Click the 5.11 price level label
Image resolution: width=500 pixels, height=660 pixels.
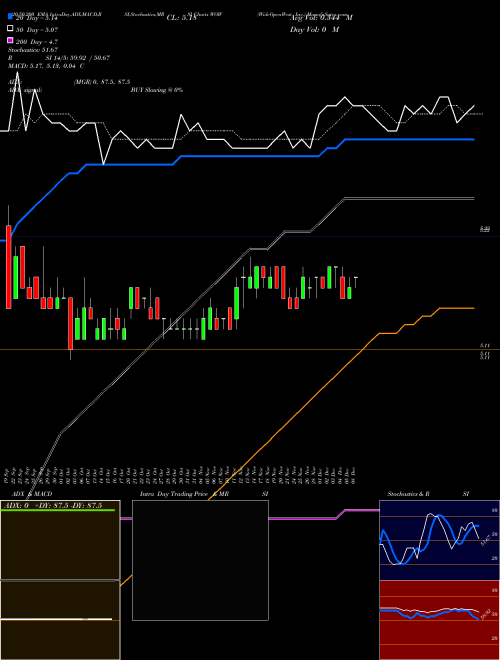click(485, 345)
